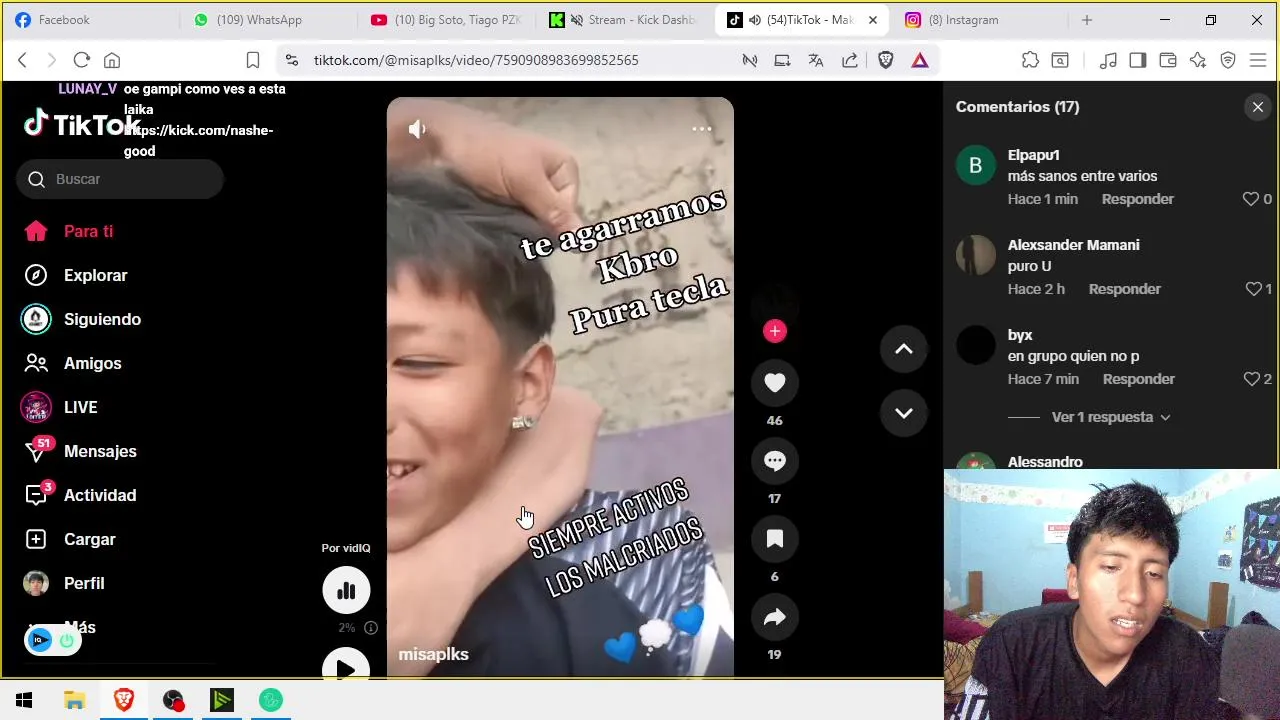Switch to the Kick Stream Dashboard tab
The image size is (1280, 720).
(x=625, y=20)
